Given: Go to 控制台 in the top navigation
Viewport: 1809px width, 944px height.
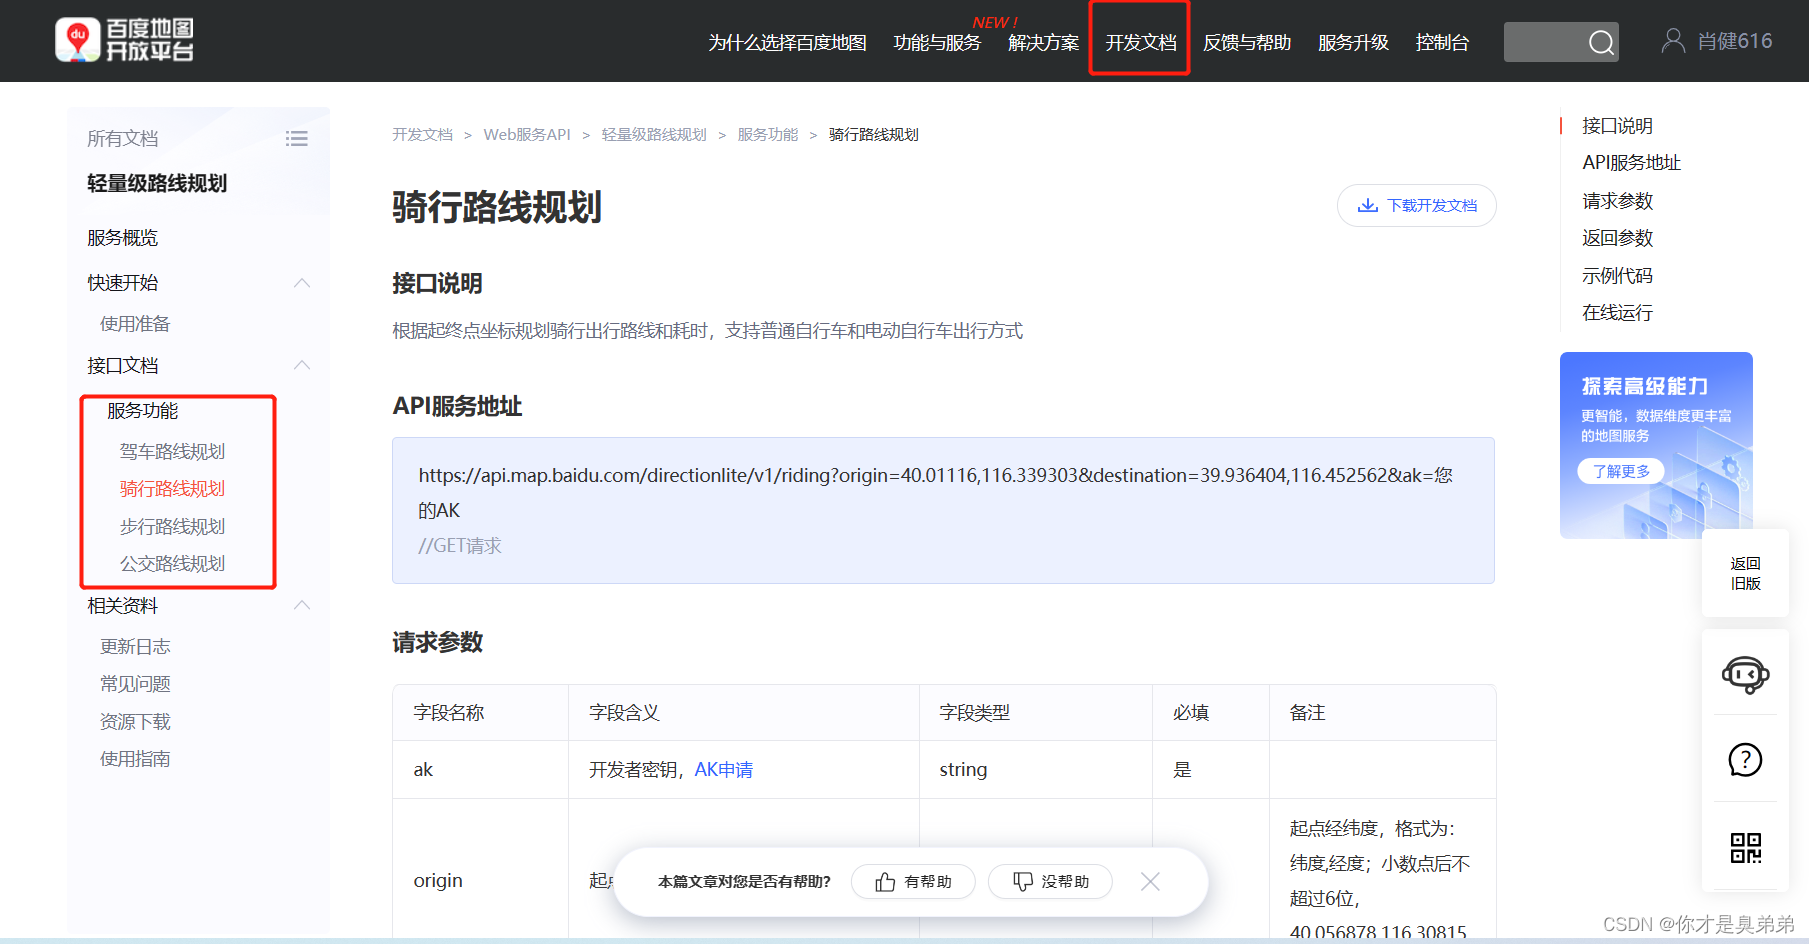Looking at the screenshot, I should (1442, 42).
